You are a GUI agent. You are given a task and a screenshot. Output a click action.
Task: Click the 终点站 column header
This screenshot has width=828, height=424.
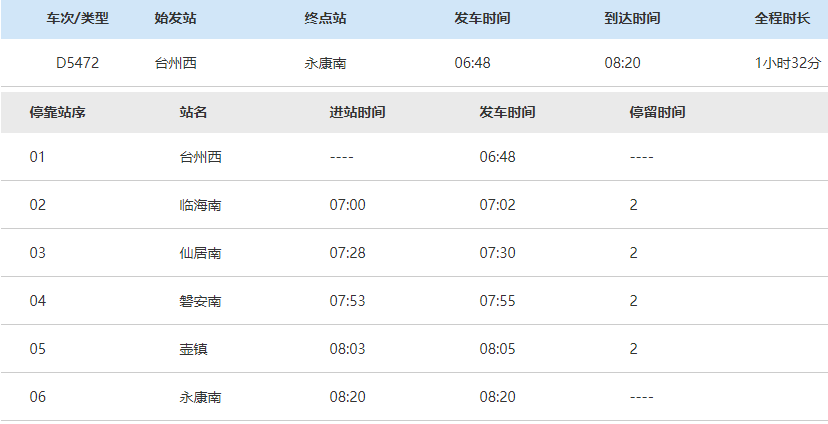[x=326, y=19]
